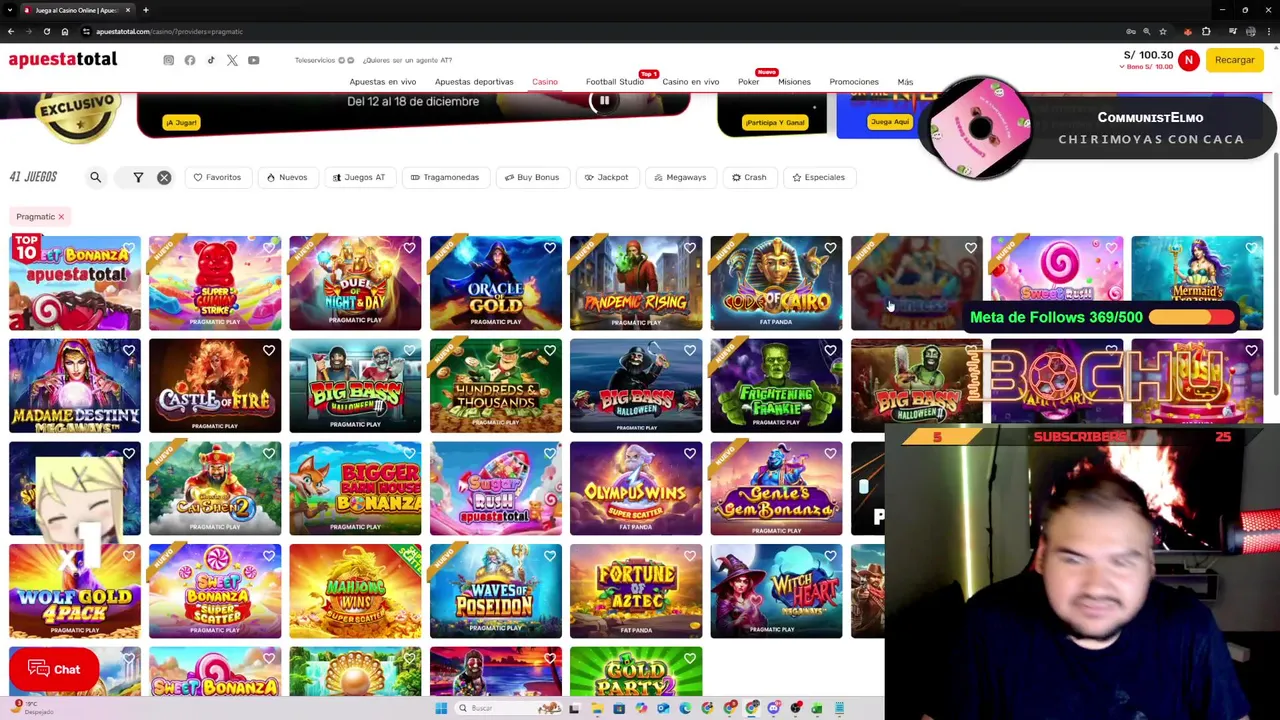Open Apuestas en vivo menu
Screen dimensions: 1280x720
tap(382, 82)
